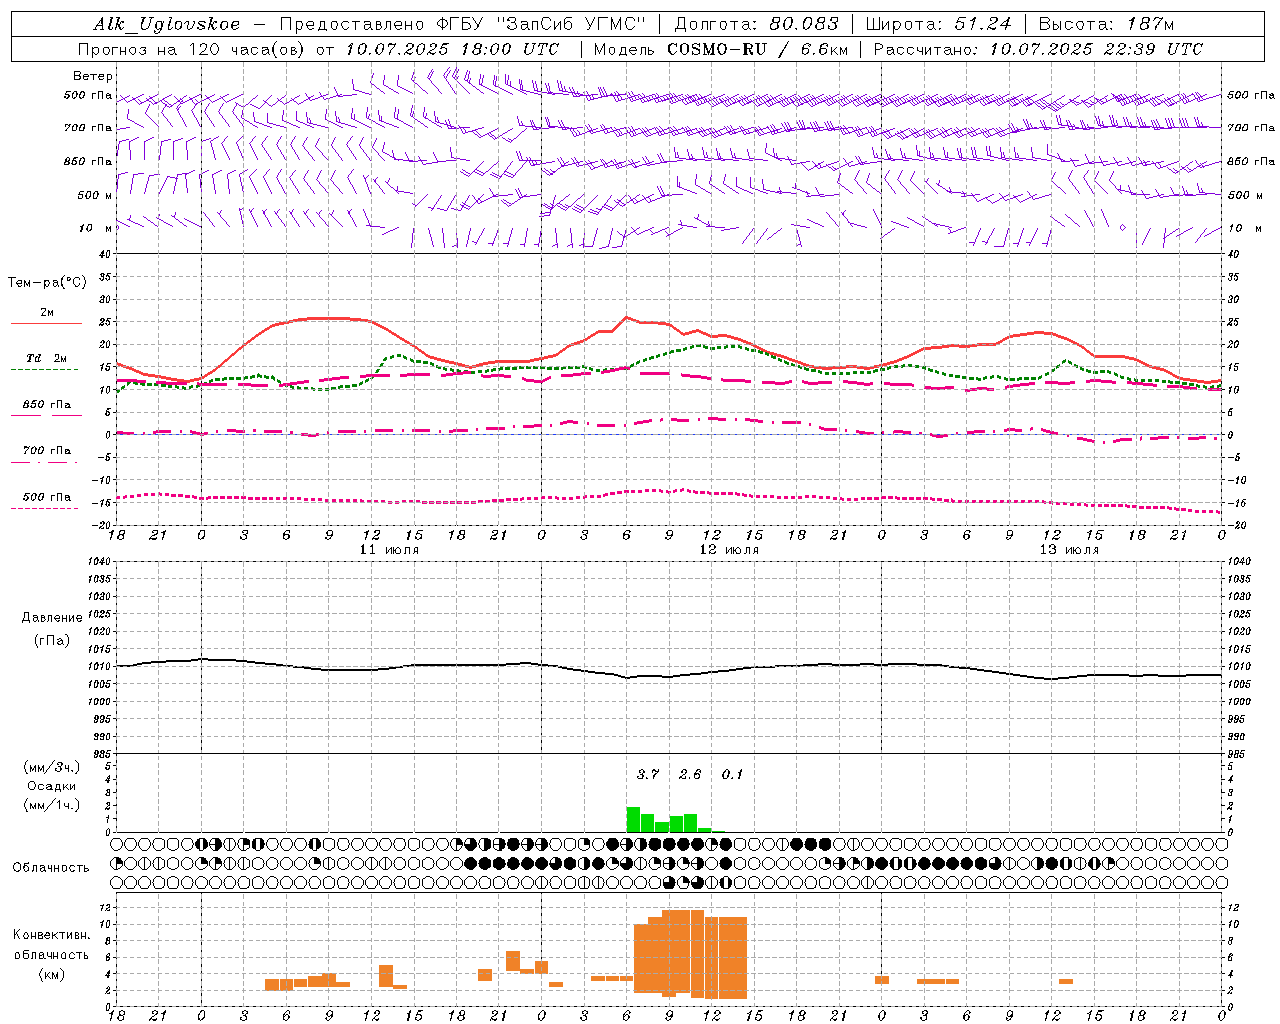The image size is (1280, 1024).
Task: Click the 3-hour precipitation total '3.7'
Action: [648, 775]
